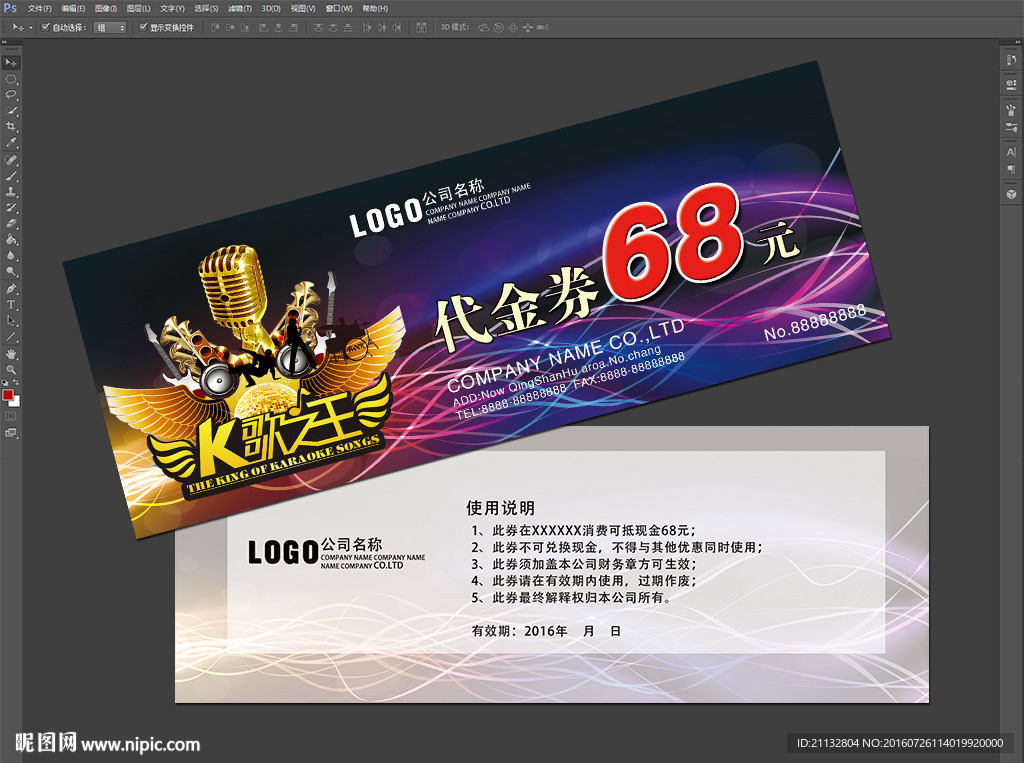Select the Pen tool
The image size is (1024, 763).
tap(11, 289)
